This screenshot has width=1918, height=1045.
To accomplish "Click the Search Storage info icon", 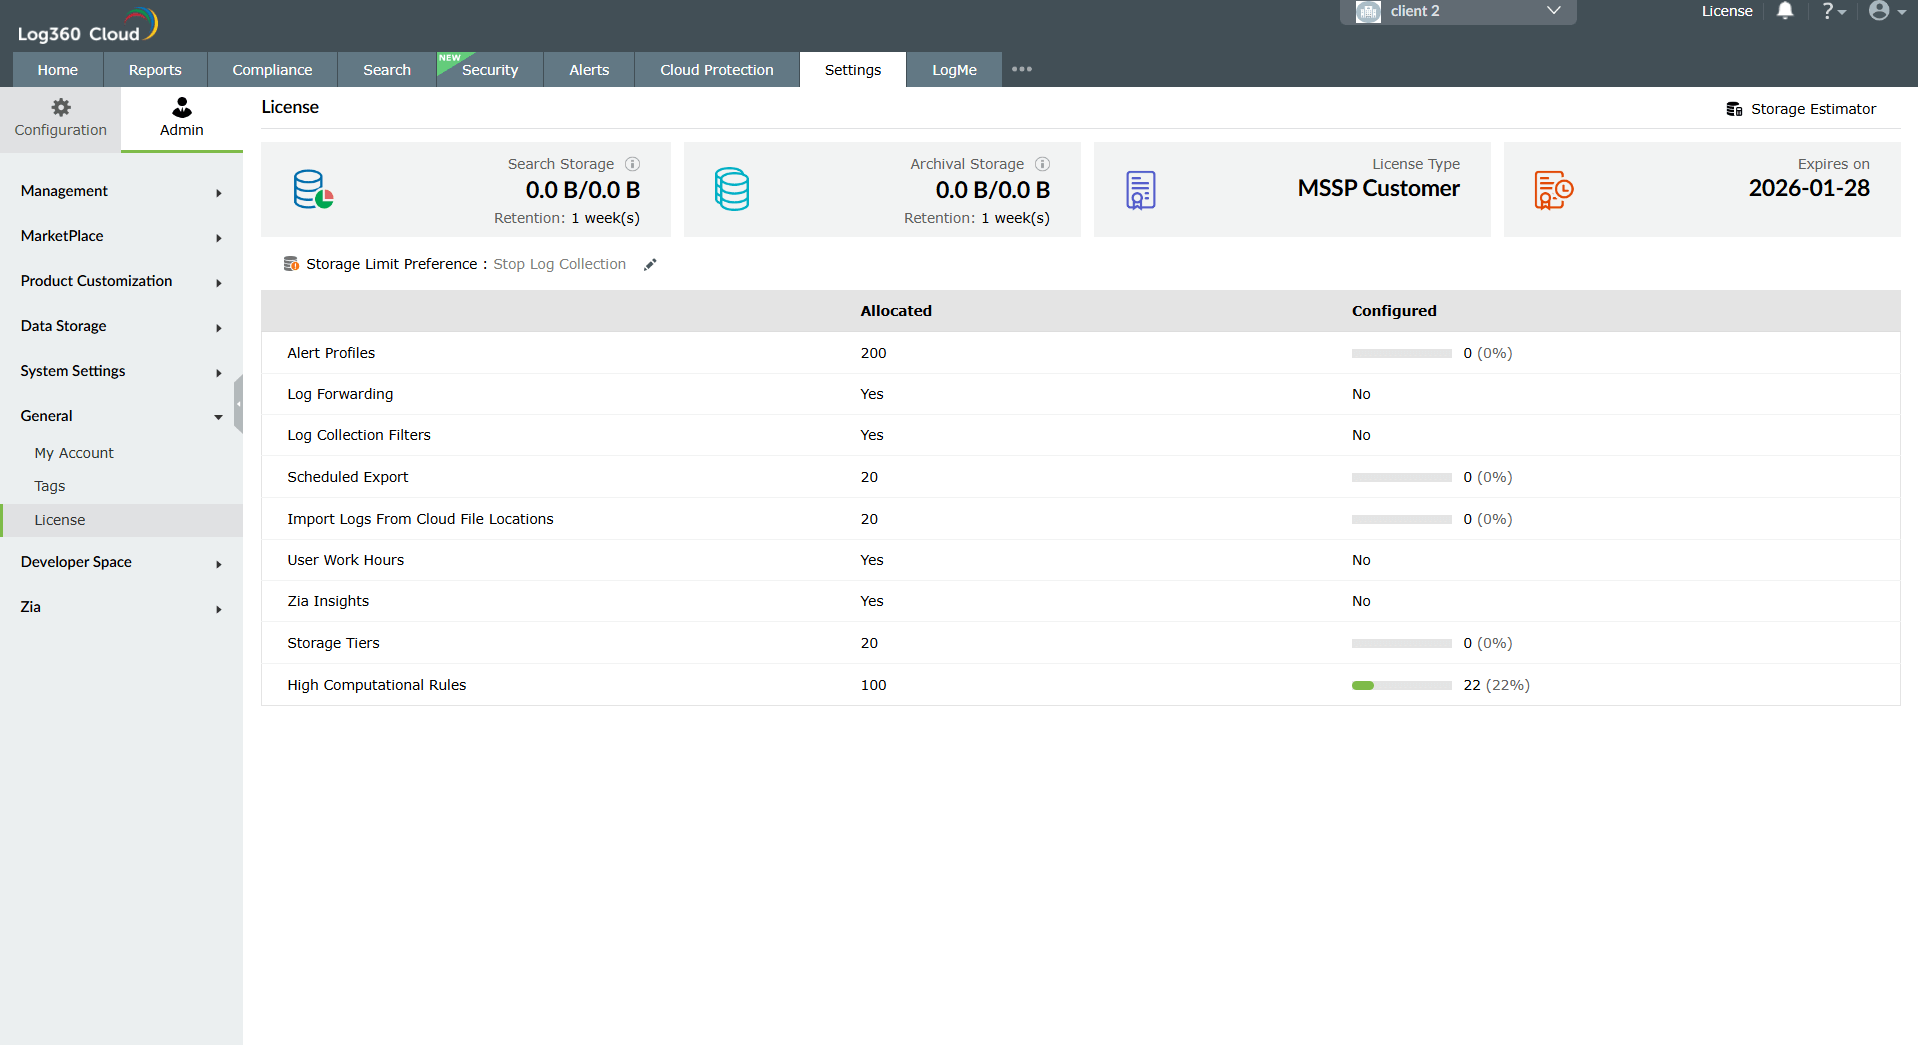I will click(x=633, y=164).
